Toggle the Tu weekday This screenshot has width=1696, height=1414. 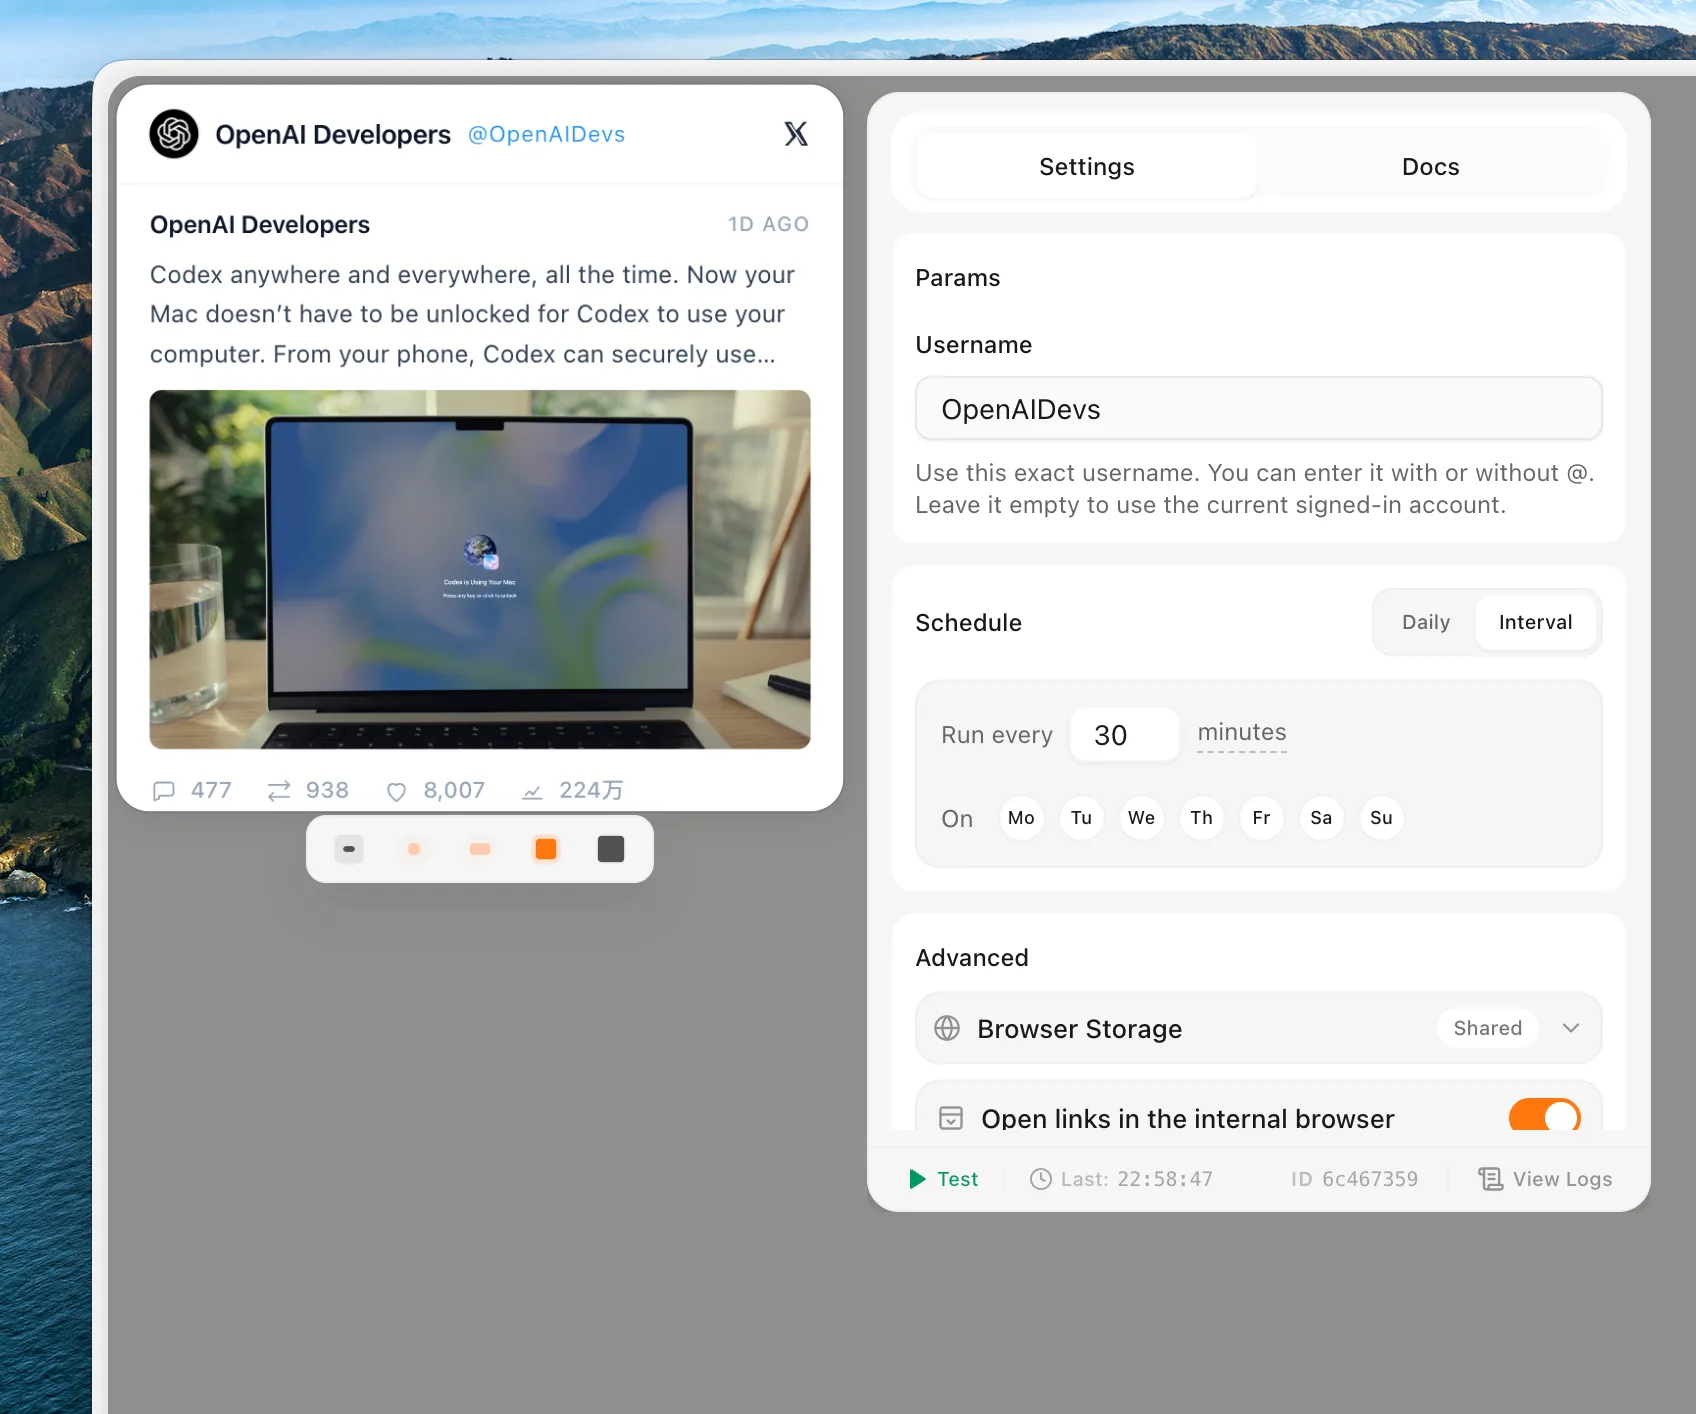(1081, 818)
